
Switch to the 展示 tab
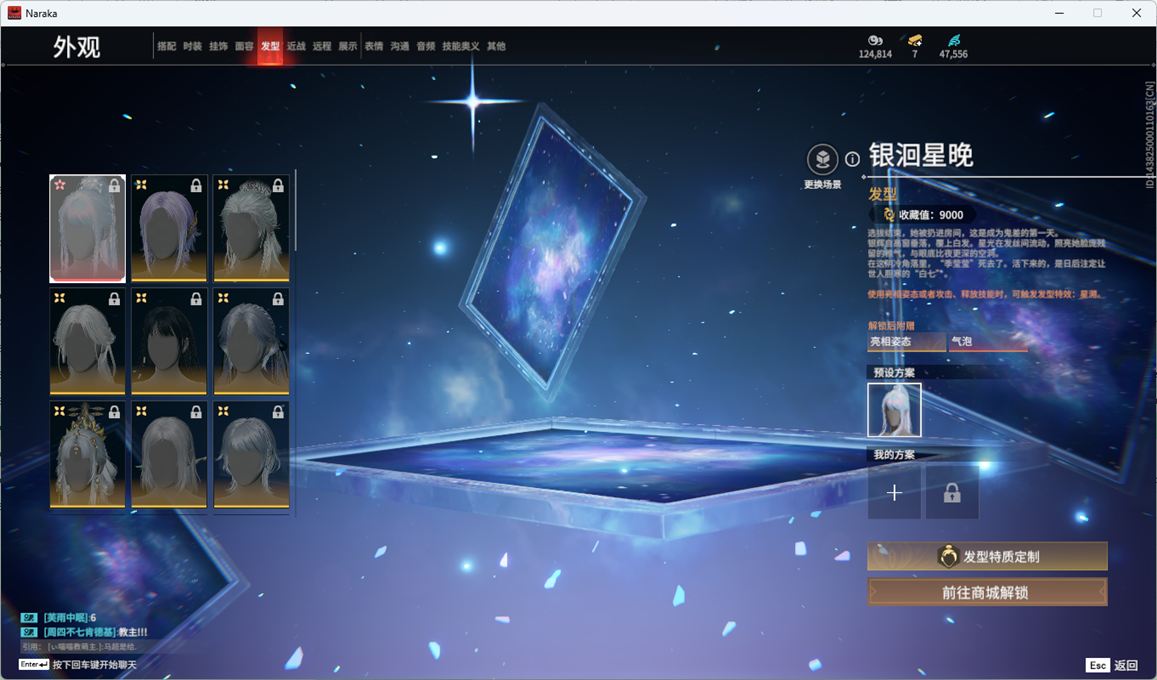click(x=348, y=46)
